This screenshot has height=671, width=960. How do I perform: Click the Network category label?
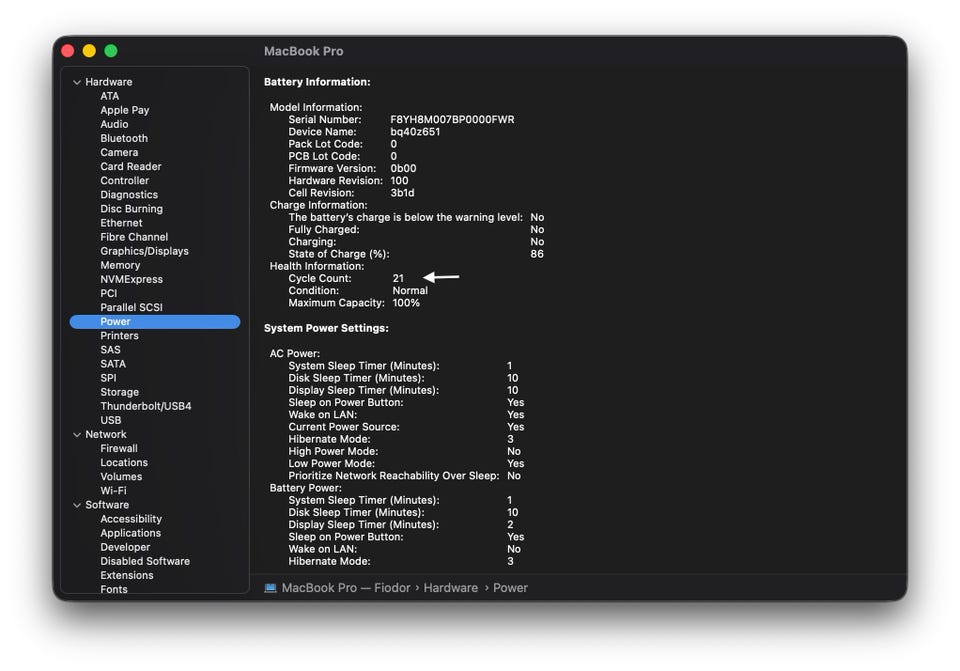105,435
